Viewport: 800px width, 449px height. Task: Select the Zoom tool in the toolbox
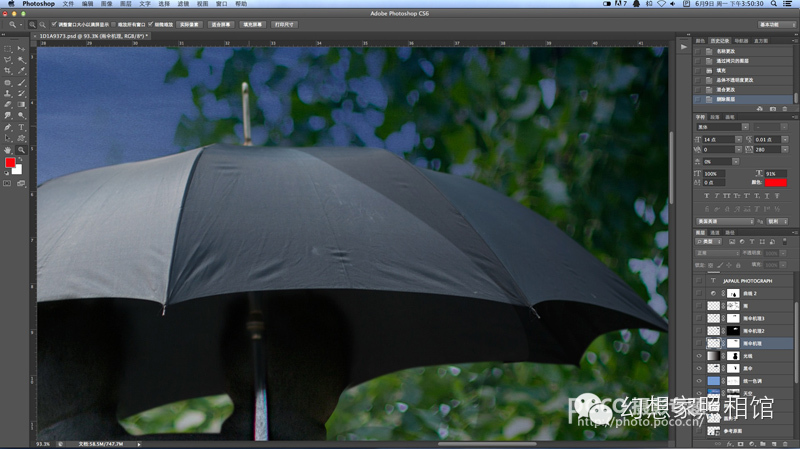tap(21, 150)
